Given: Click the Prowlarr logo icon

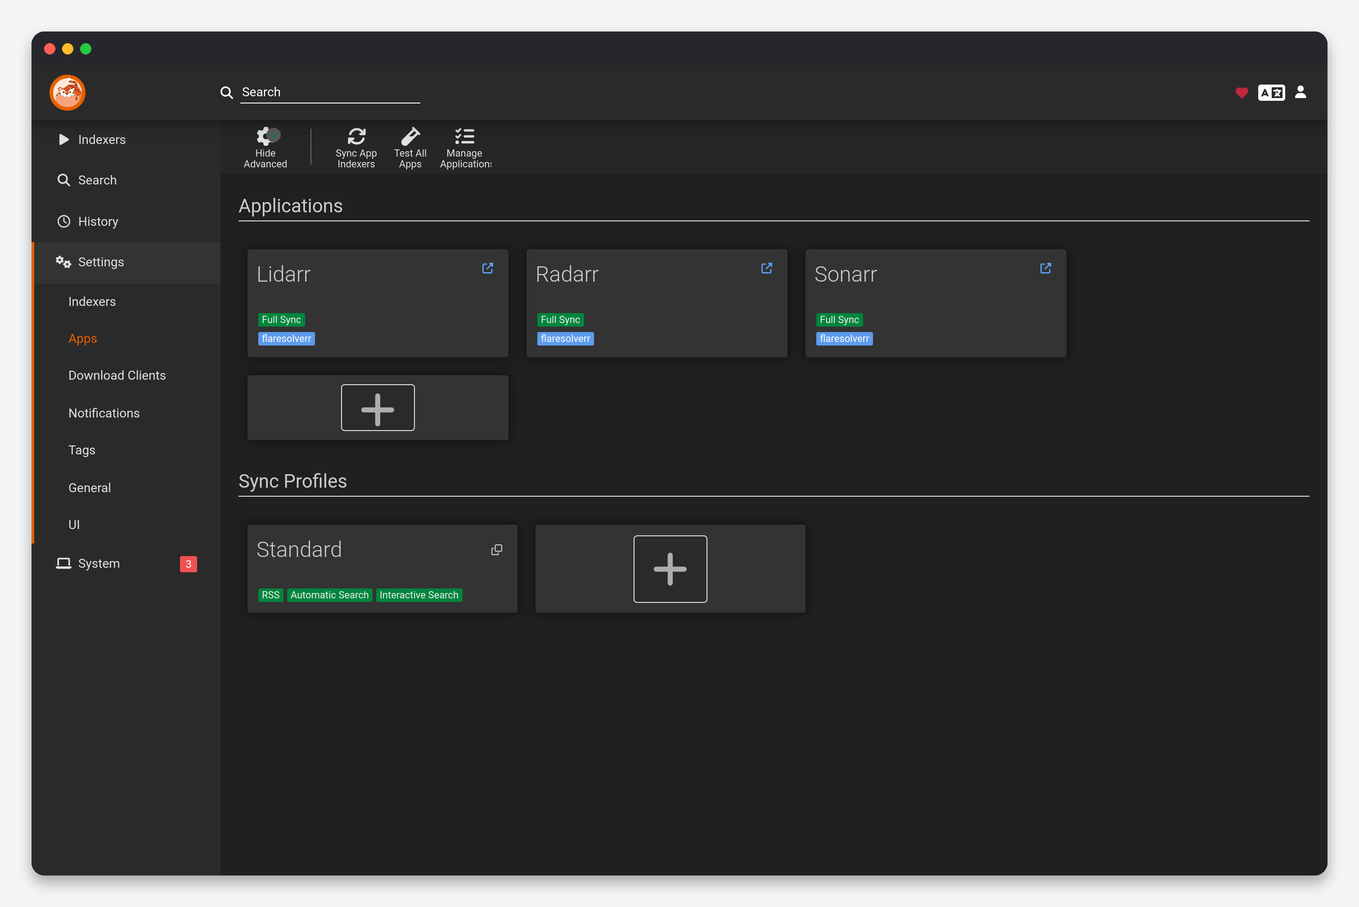Looking at the screenshot, I should tap(67, 93).
